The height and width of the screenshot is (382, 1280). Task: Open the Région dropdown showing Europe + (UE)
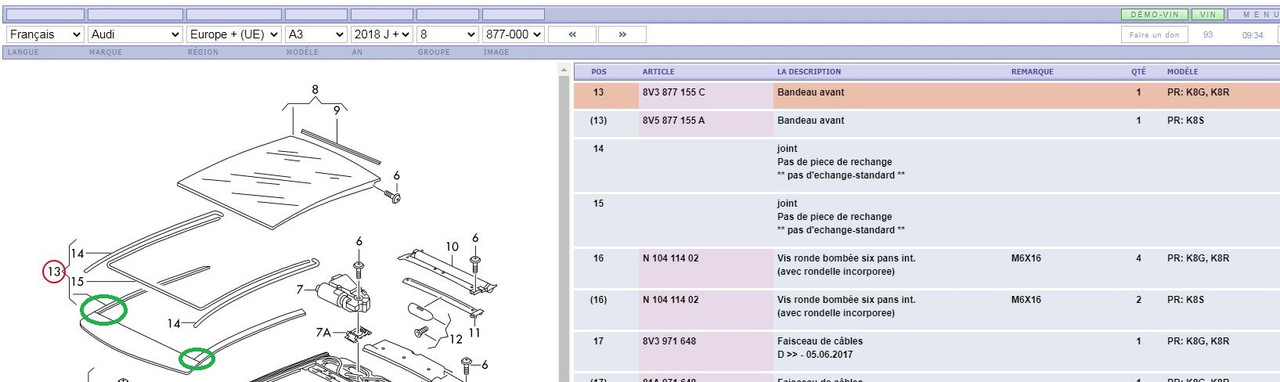[234, 34]
